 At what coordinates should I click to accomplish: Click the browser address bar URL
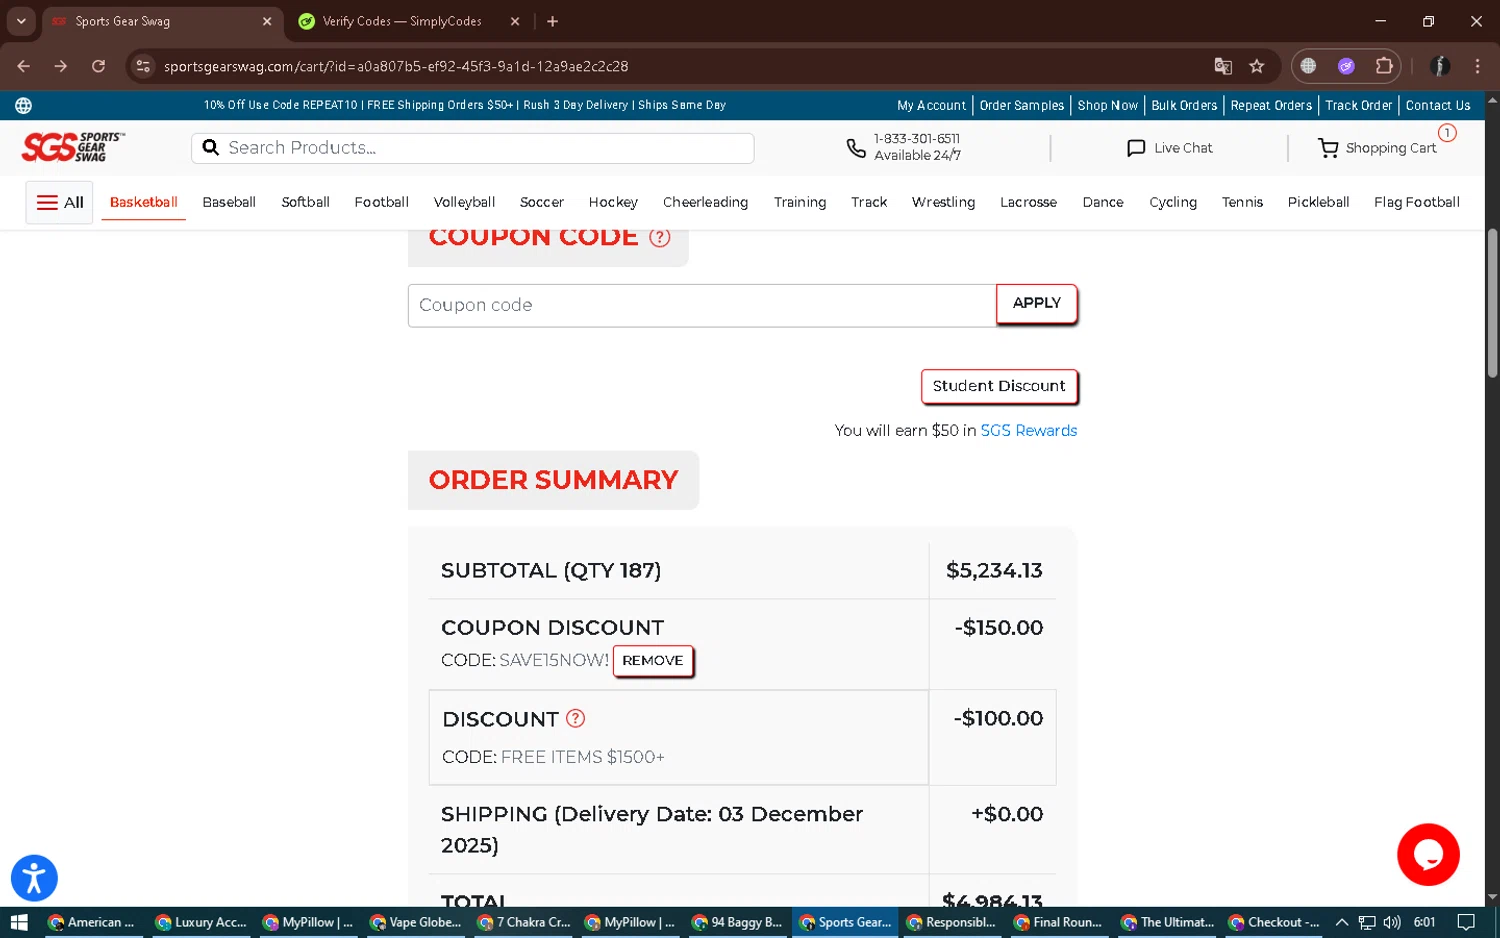(396, 66)
